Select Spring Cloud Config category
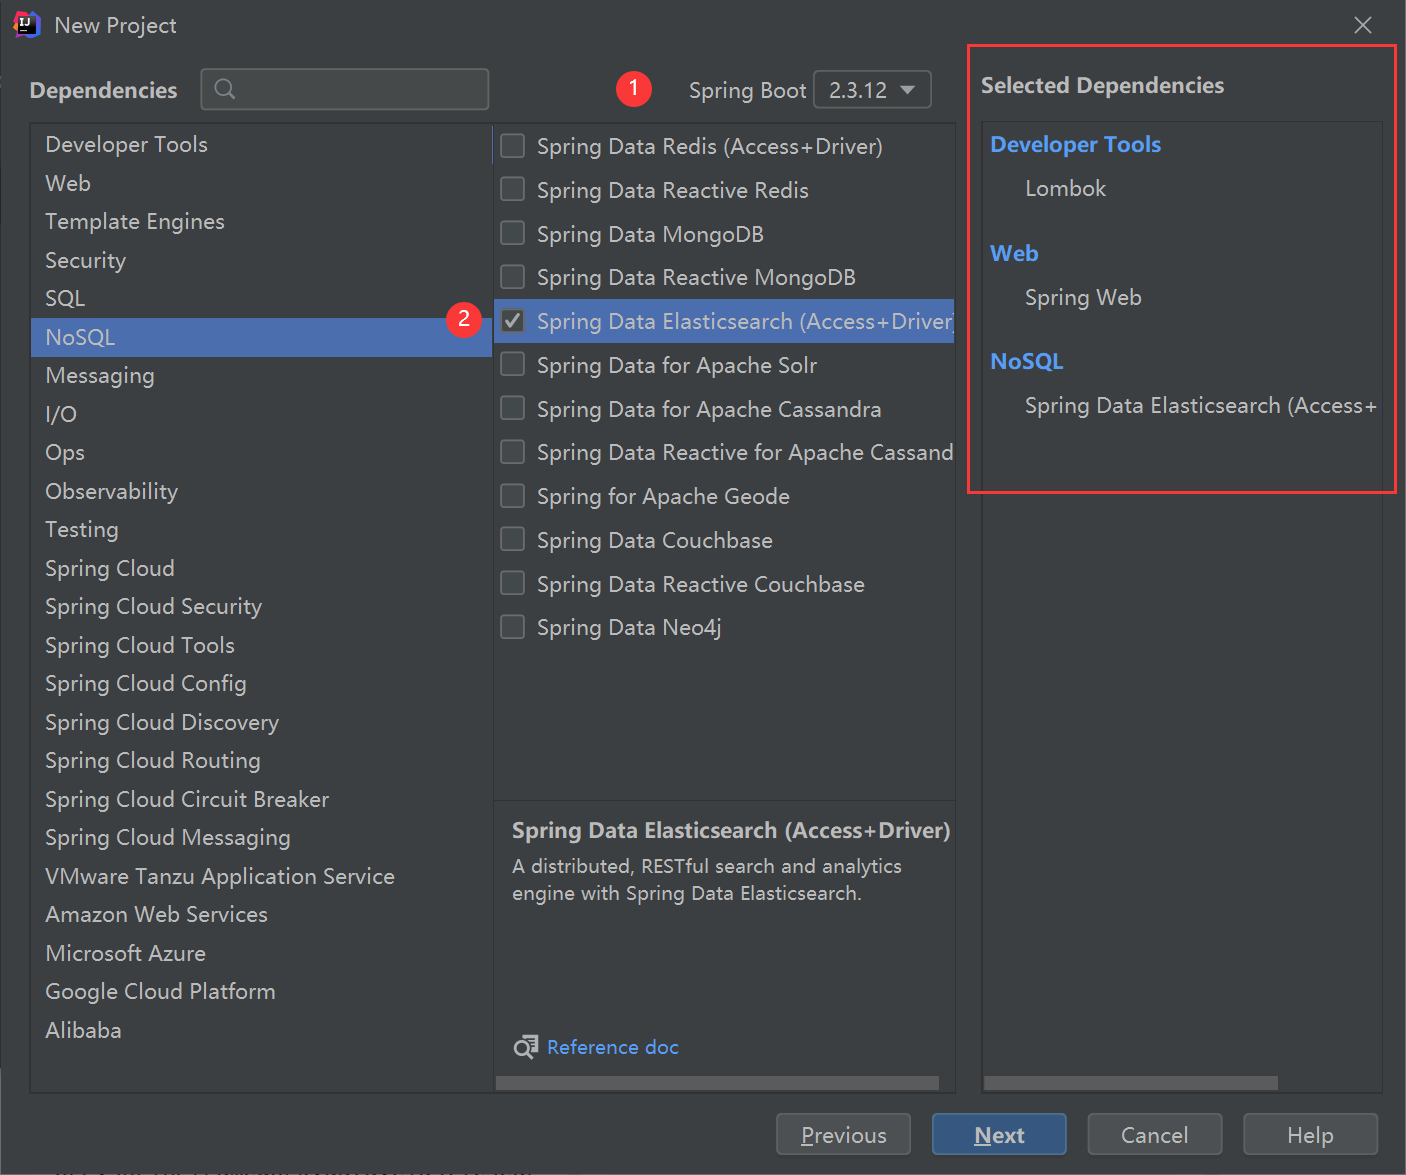The height and width of the screenshot is (1175, 1406). point(261,683)
